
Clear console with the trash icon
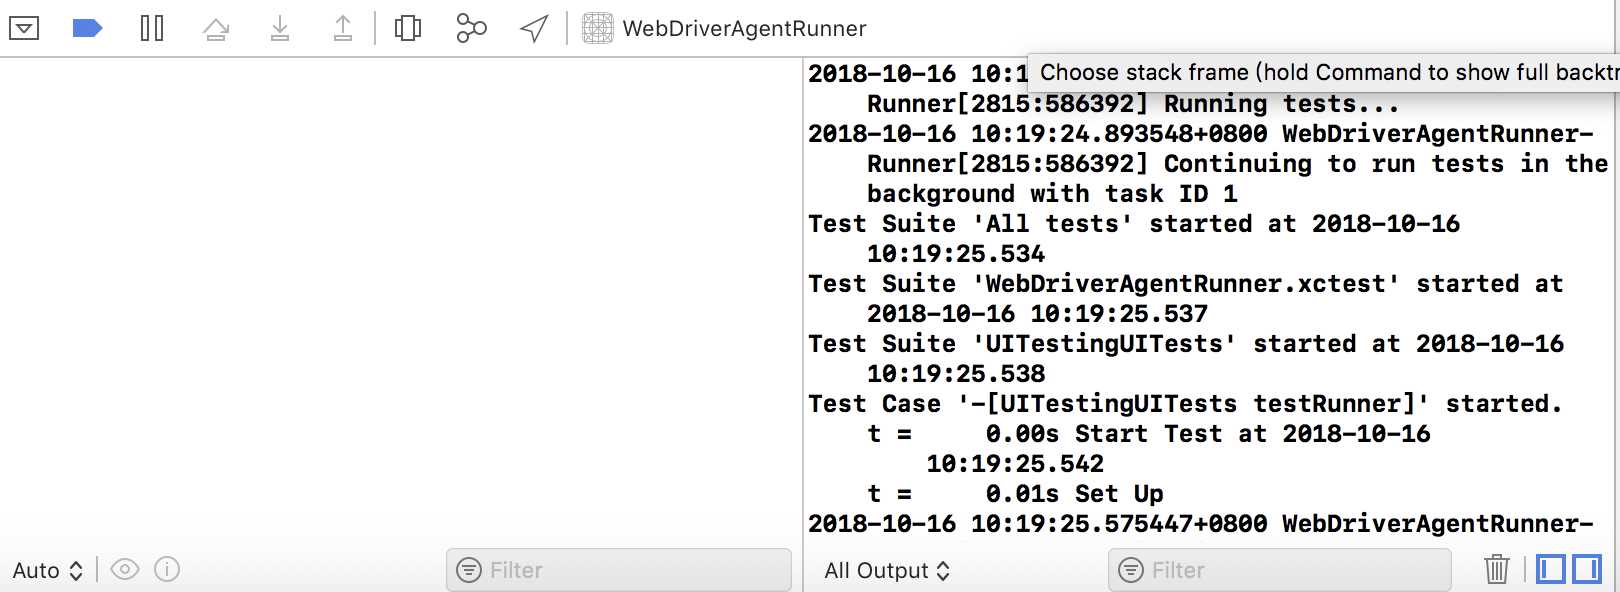pos(1497,569)
